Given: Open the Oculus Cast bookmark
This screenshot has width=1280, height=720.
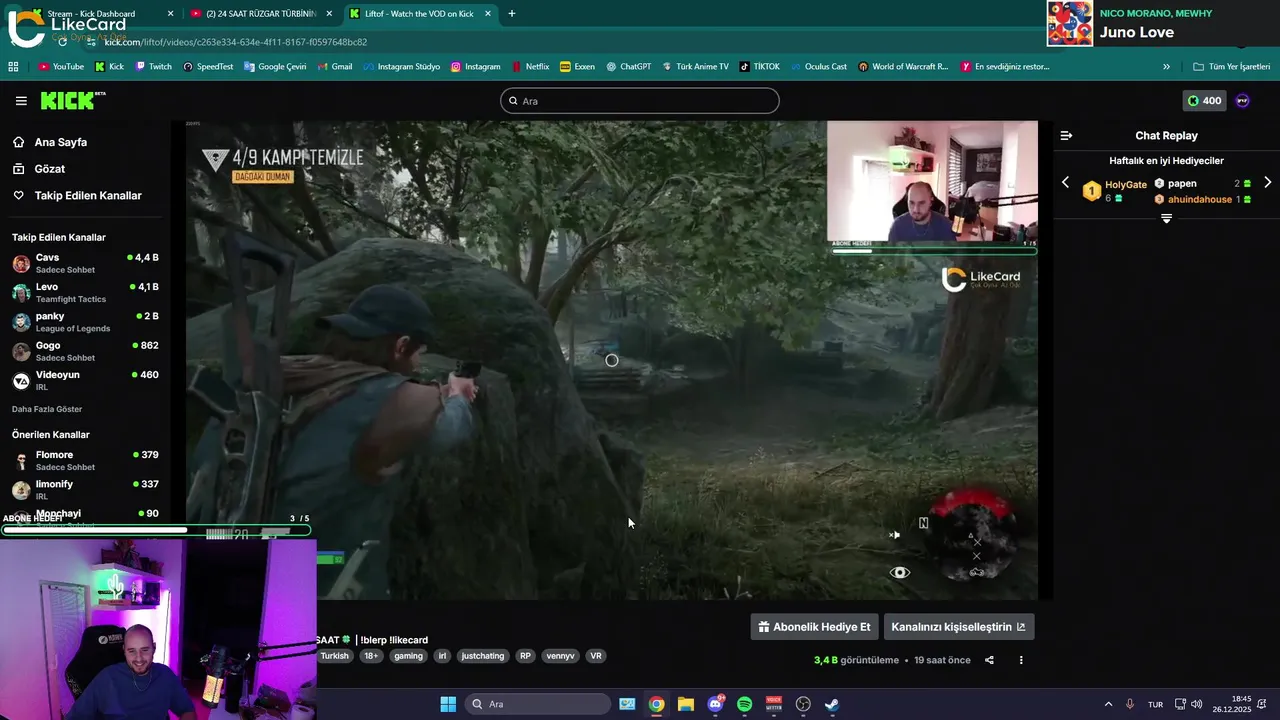Looking at the screenshot, I should pos(818,67).
